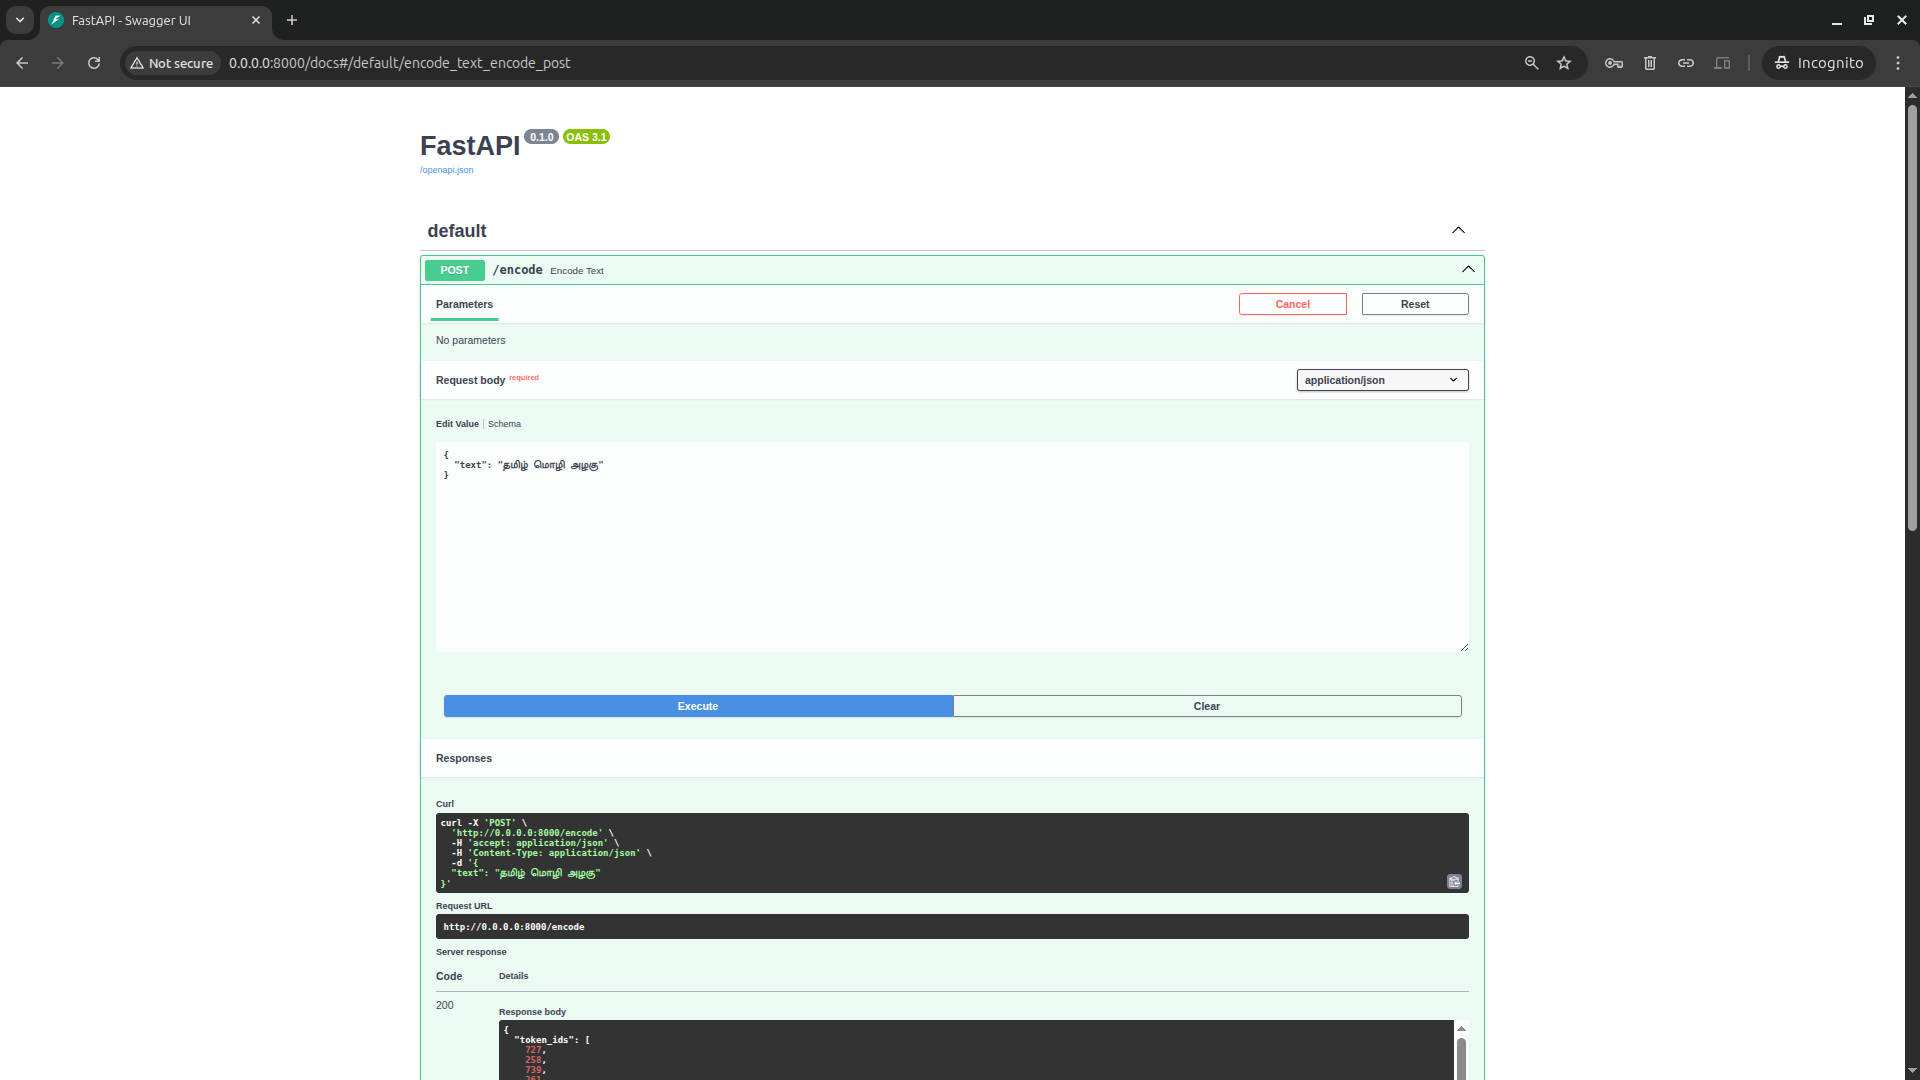
Task: Click the page scrollbar down arrow
Action: click(1912, 1072)
